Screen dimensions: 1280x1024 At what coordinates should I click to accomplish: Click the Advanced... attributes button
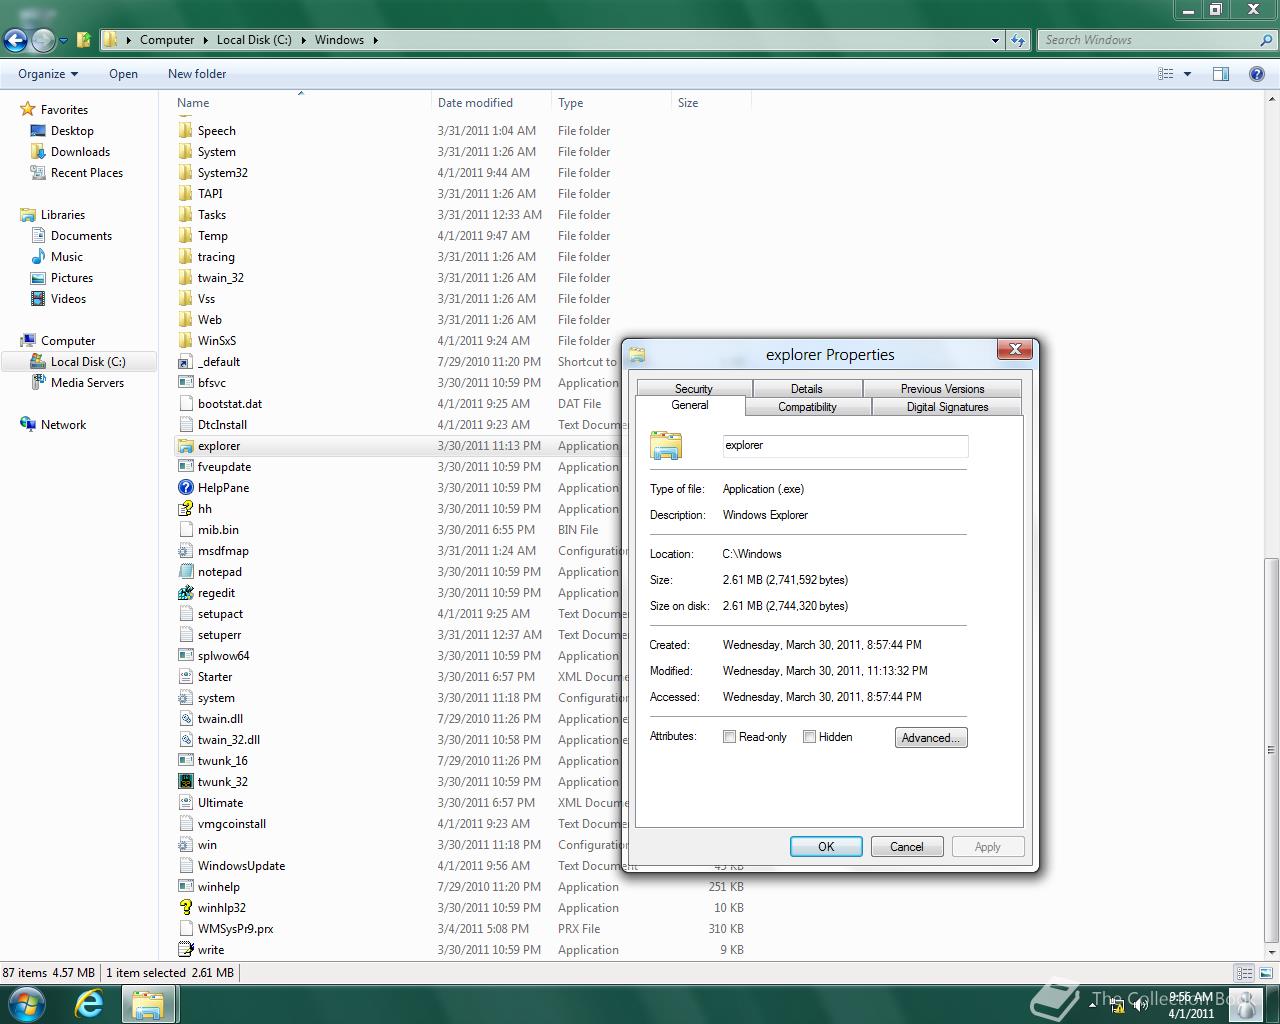(x=931, y=738)
